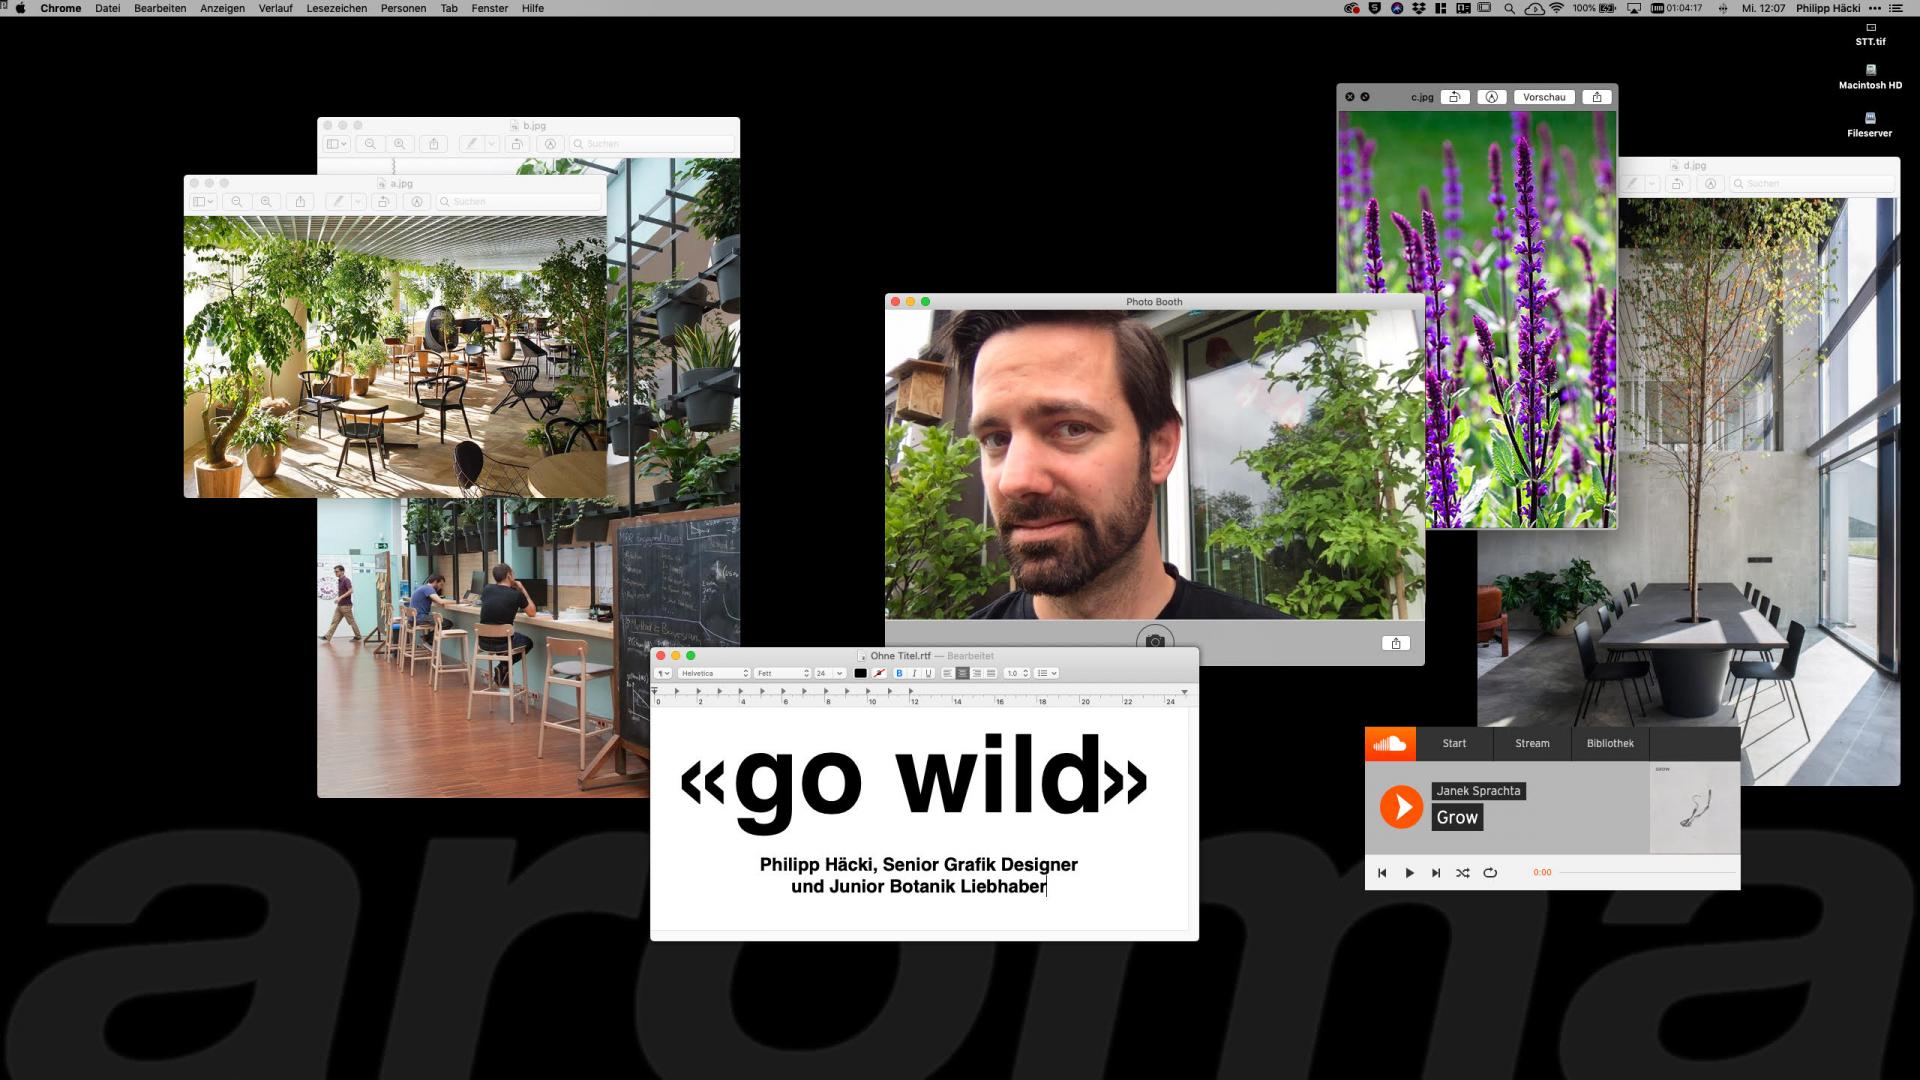The width and height of the screenshot is (1920, 1080).
Task: Skip to next track in SoundCloud
Action: click(x=1436, y=873)
